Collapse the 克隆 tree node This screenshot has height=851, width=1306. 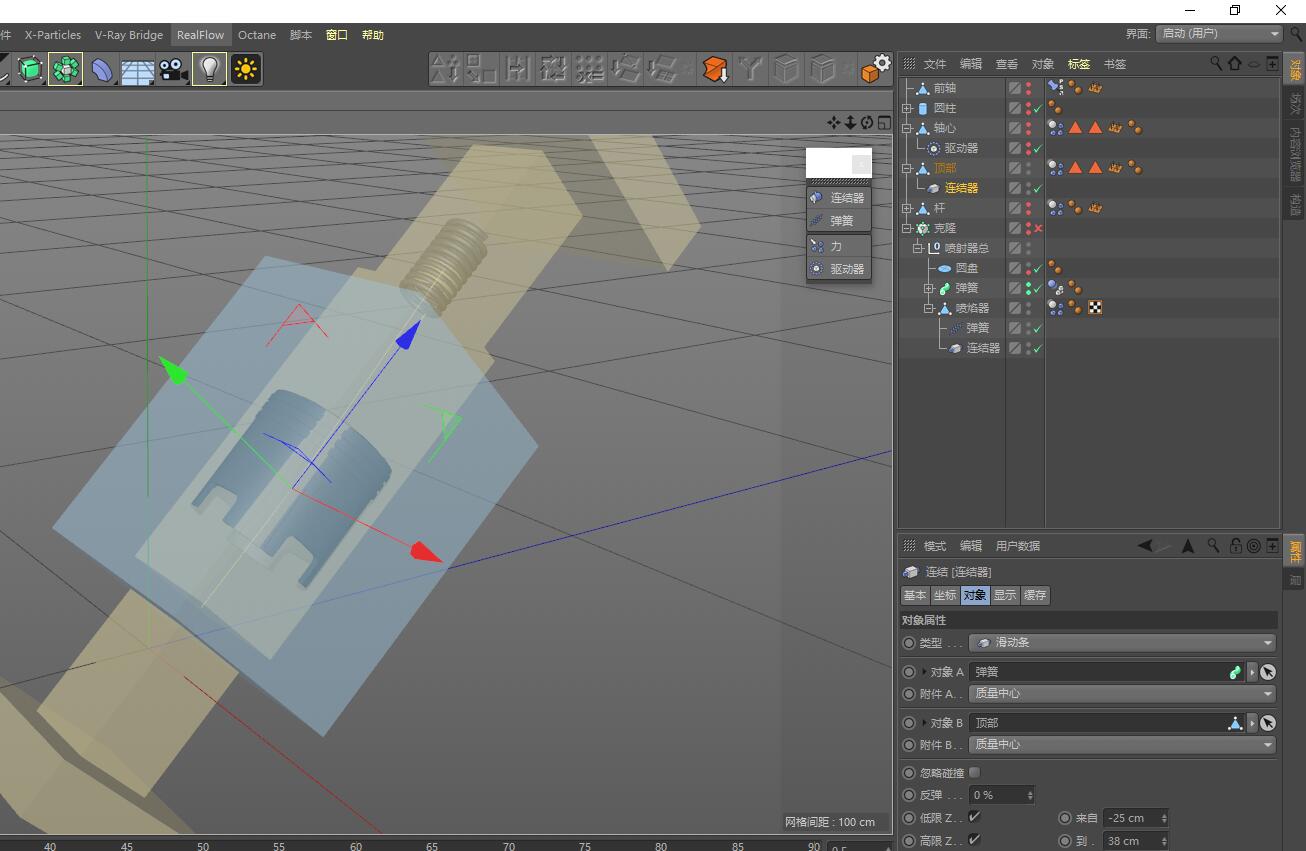[908, 228]
